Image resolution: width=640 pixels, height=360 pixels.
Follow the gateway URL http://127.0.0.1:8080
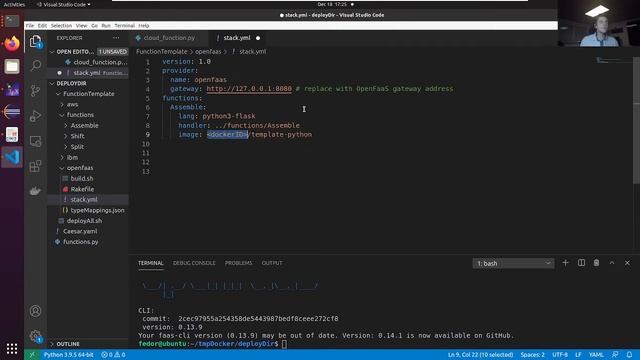pos(249,89)
